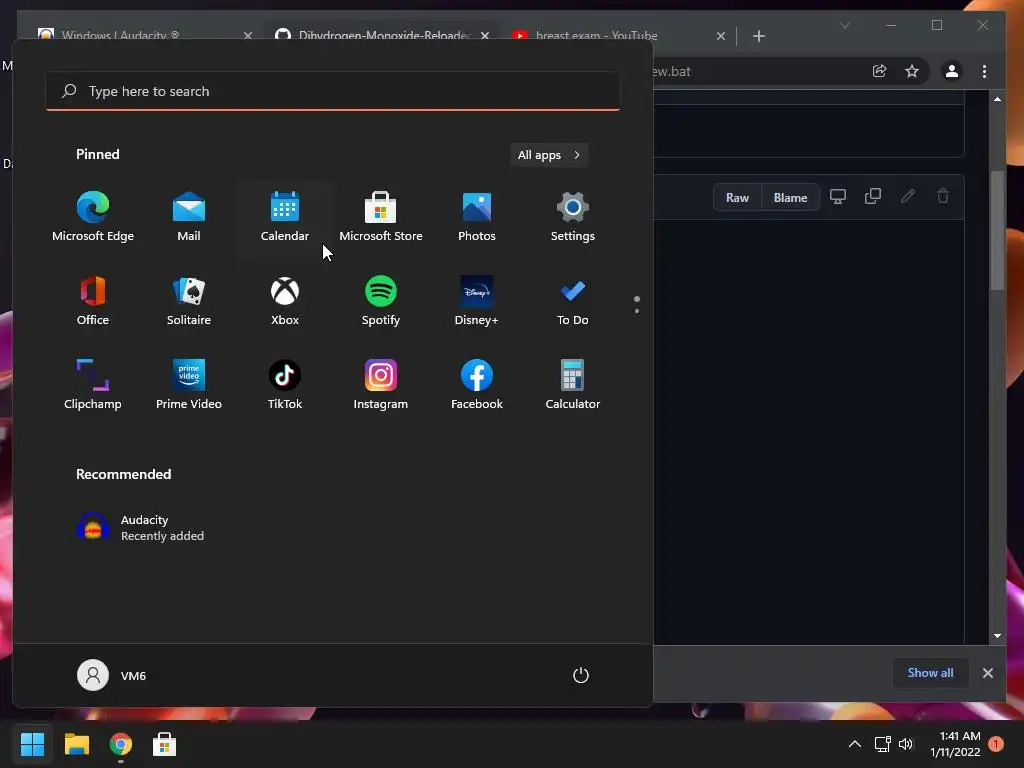Switch to Chrome on the taskbar
This screenshot has width=1024, height=768.
click(x=121, y=744)
